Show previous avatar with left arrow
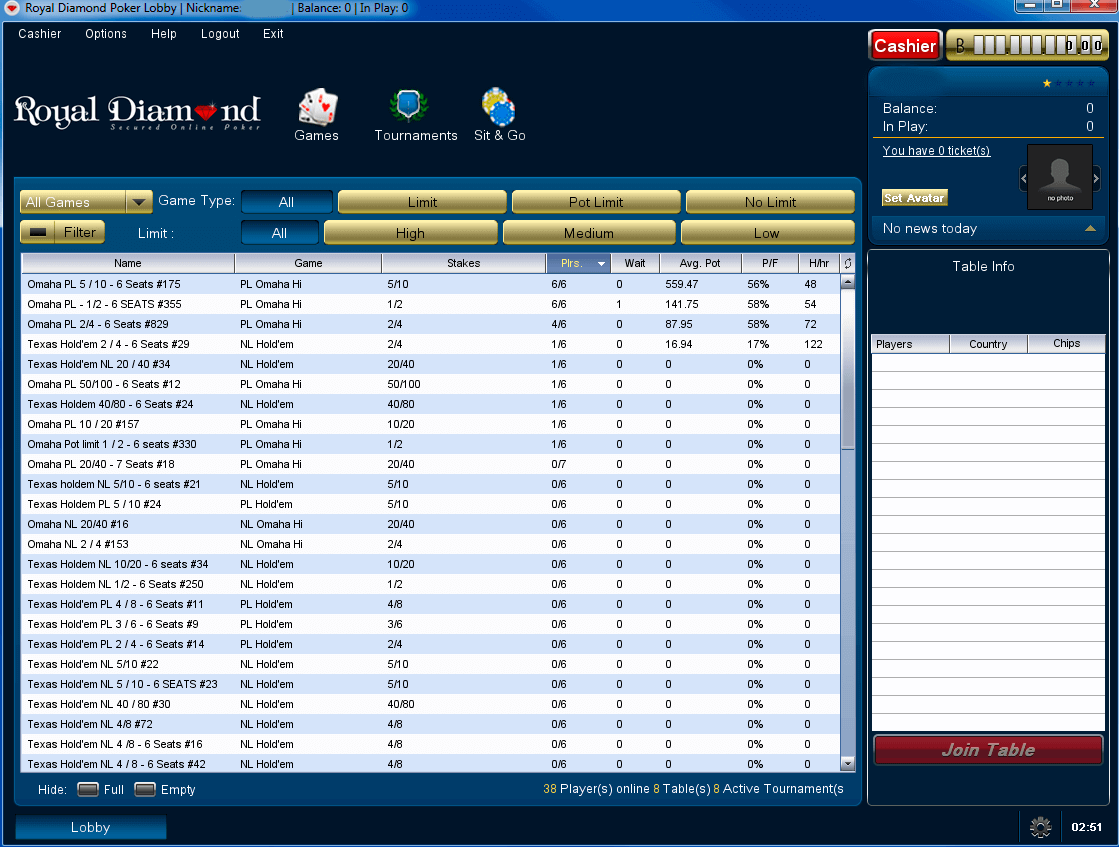 tap(1023, 179)
